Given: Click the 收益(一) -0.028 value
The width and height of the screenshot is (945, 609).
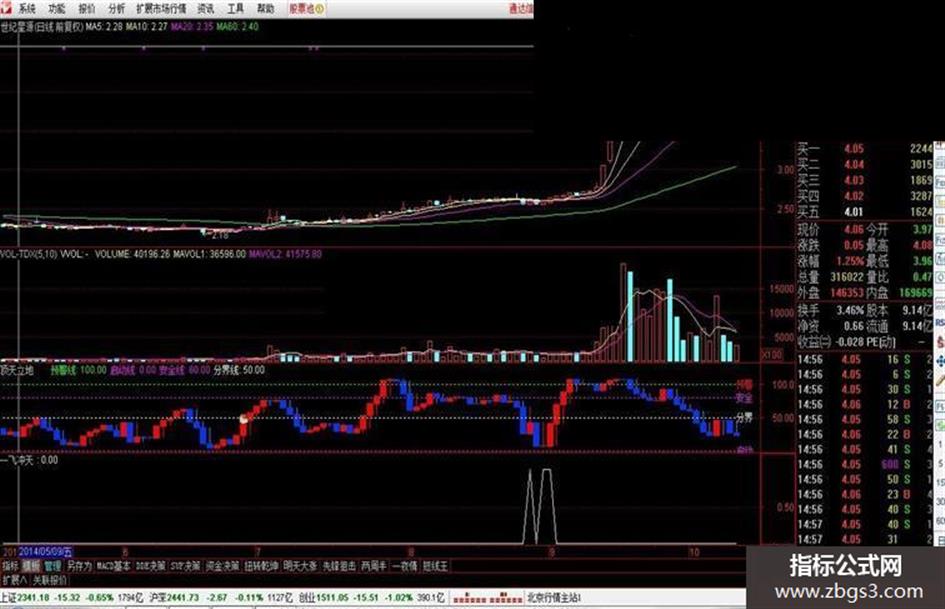Looking at the screenshot, I should (x=849, y=342).
